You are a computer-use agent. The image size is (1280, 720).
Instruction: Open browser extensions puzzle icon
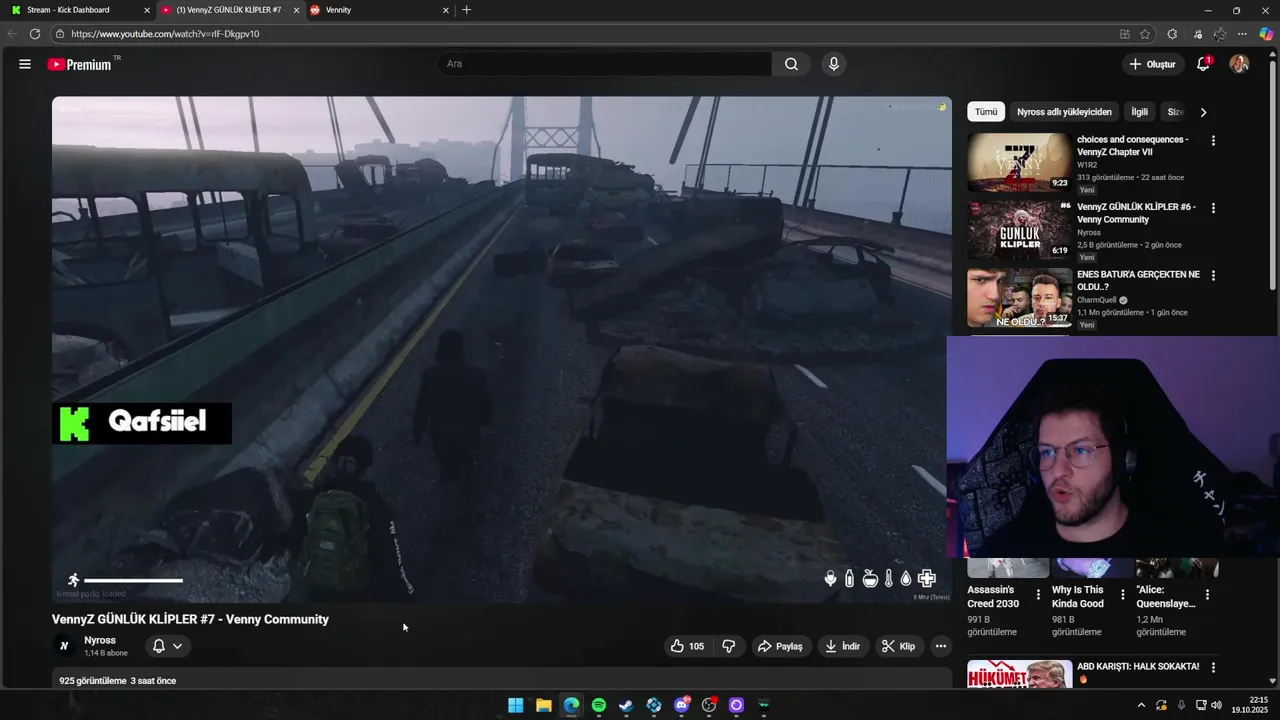click(1172, 34)
